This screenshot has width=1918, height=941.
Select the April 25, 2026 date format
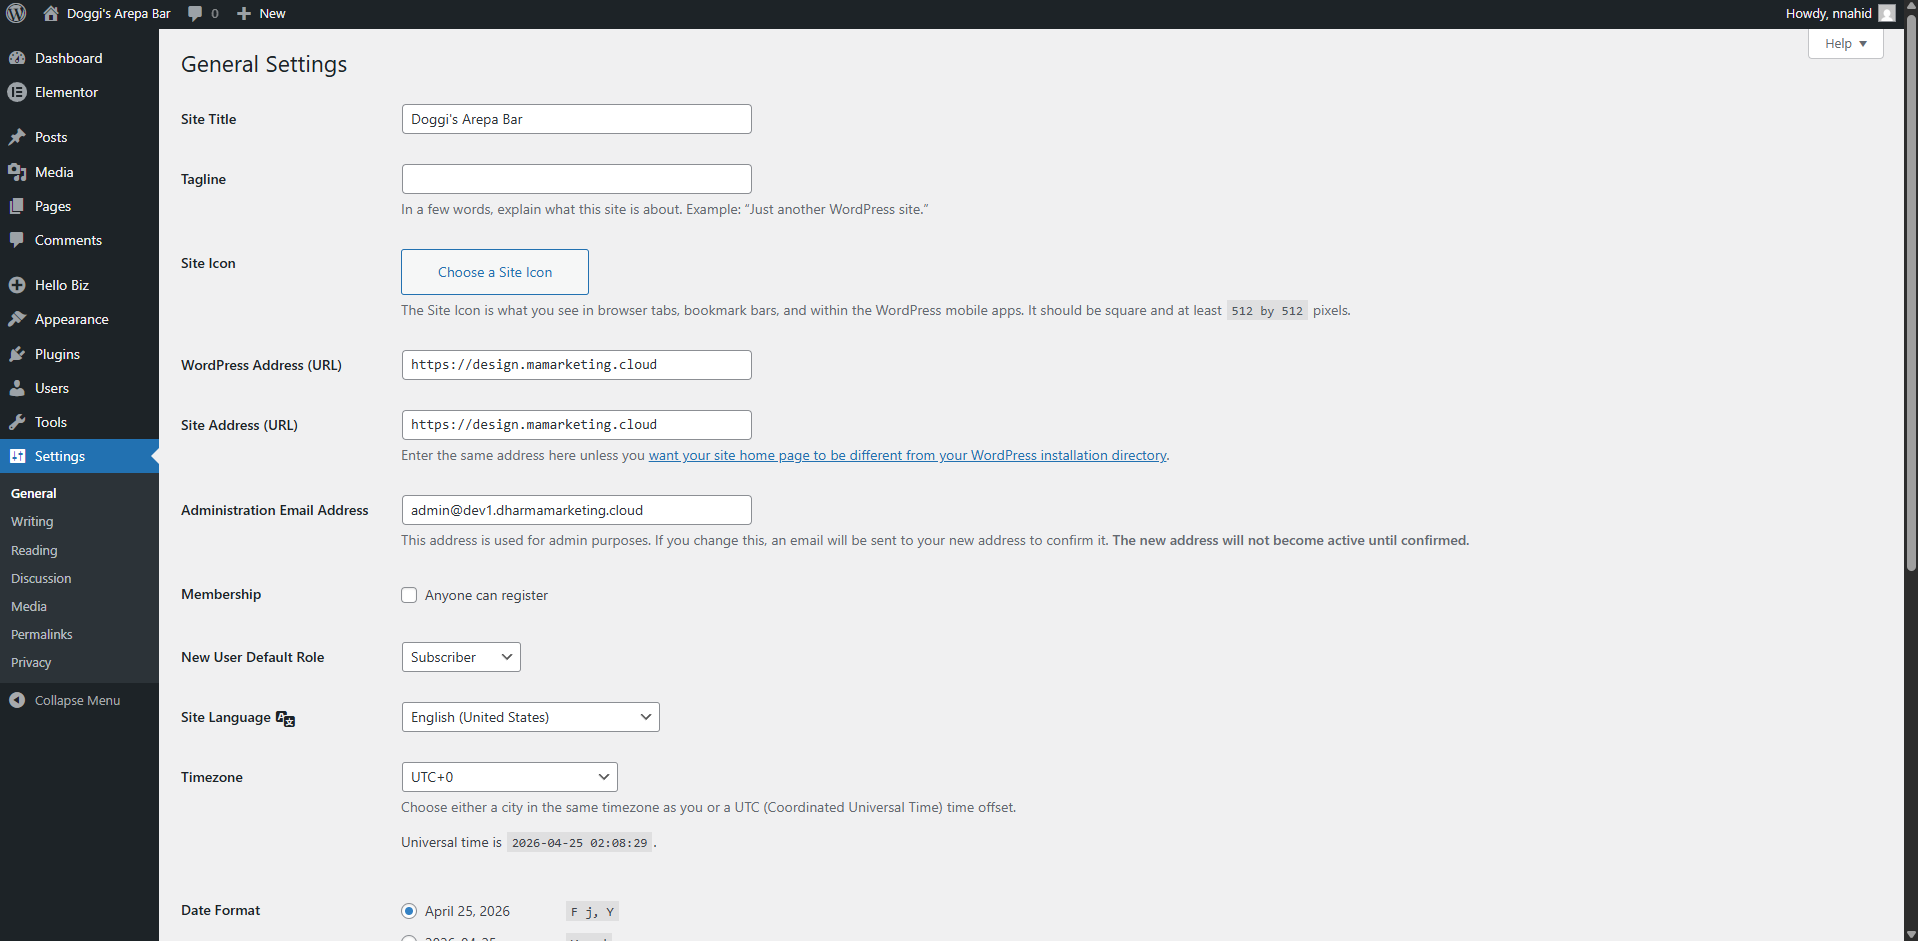pos(409,911)
